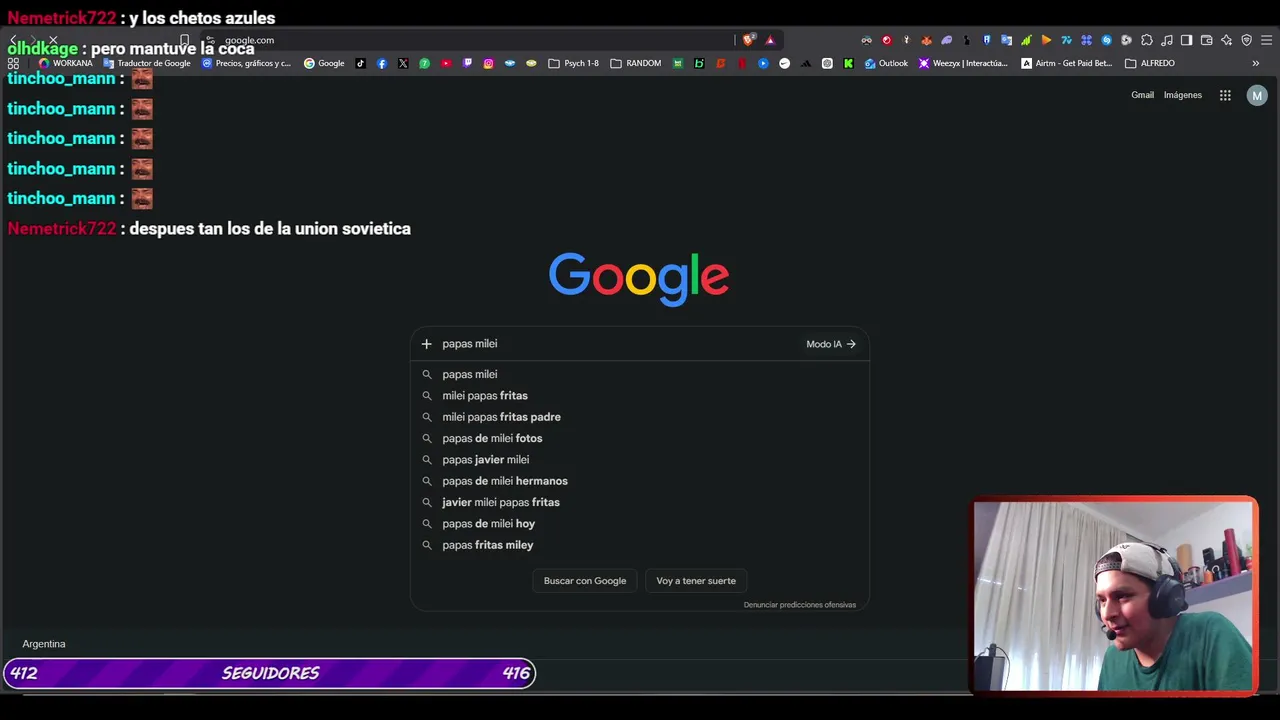The height and width of the screenshot is (720, 1280).
Task: Open Instagram bookmark icon
Action: (x=488, y=63)
